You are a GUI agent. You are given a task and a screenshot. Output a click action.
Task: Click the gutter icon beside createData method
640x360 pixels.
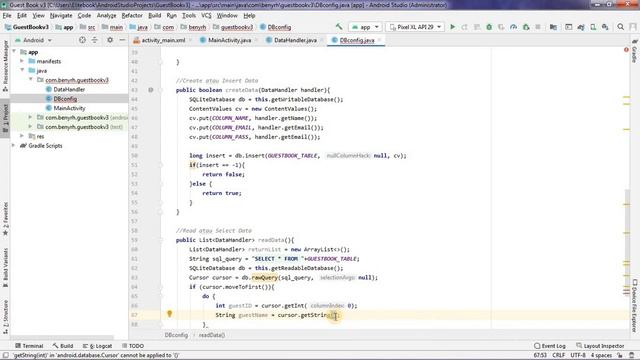pyautogui.click(x=151, y=90)
